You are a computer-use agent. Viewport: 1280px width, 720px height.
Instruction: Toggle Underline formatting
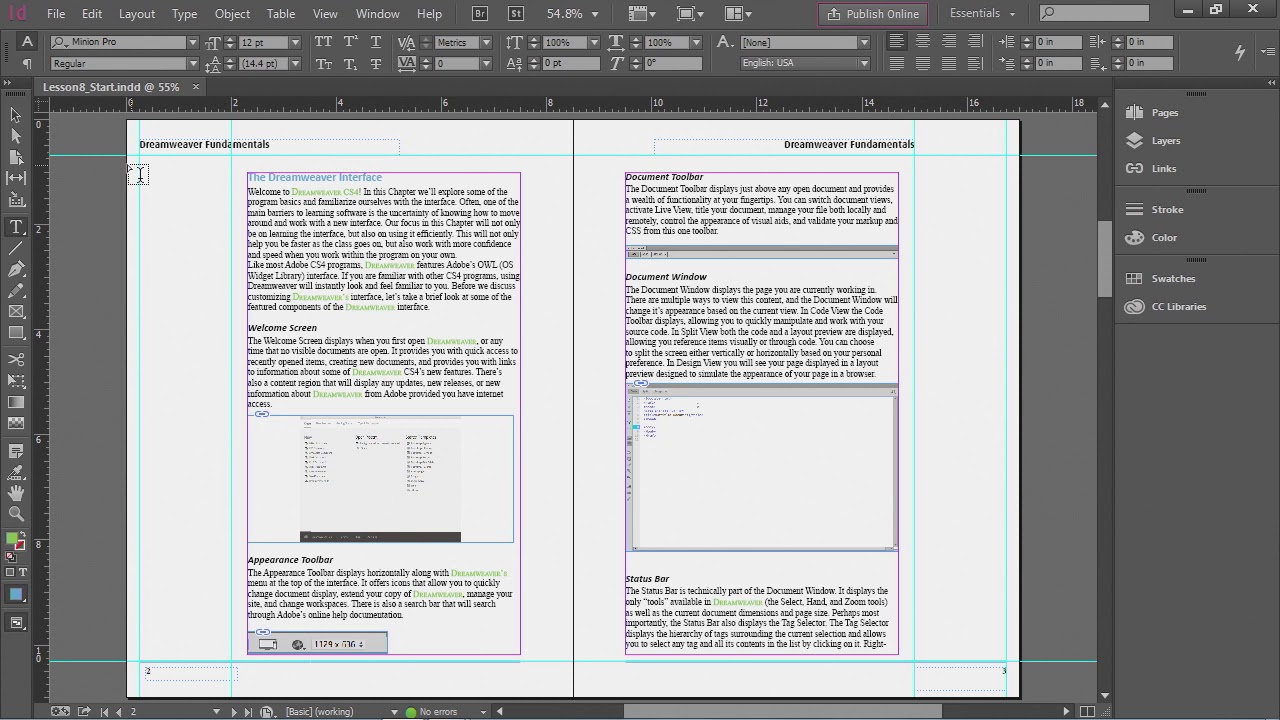coord(376,42)
